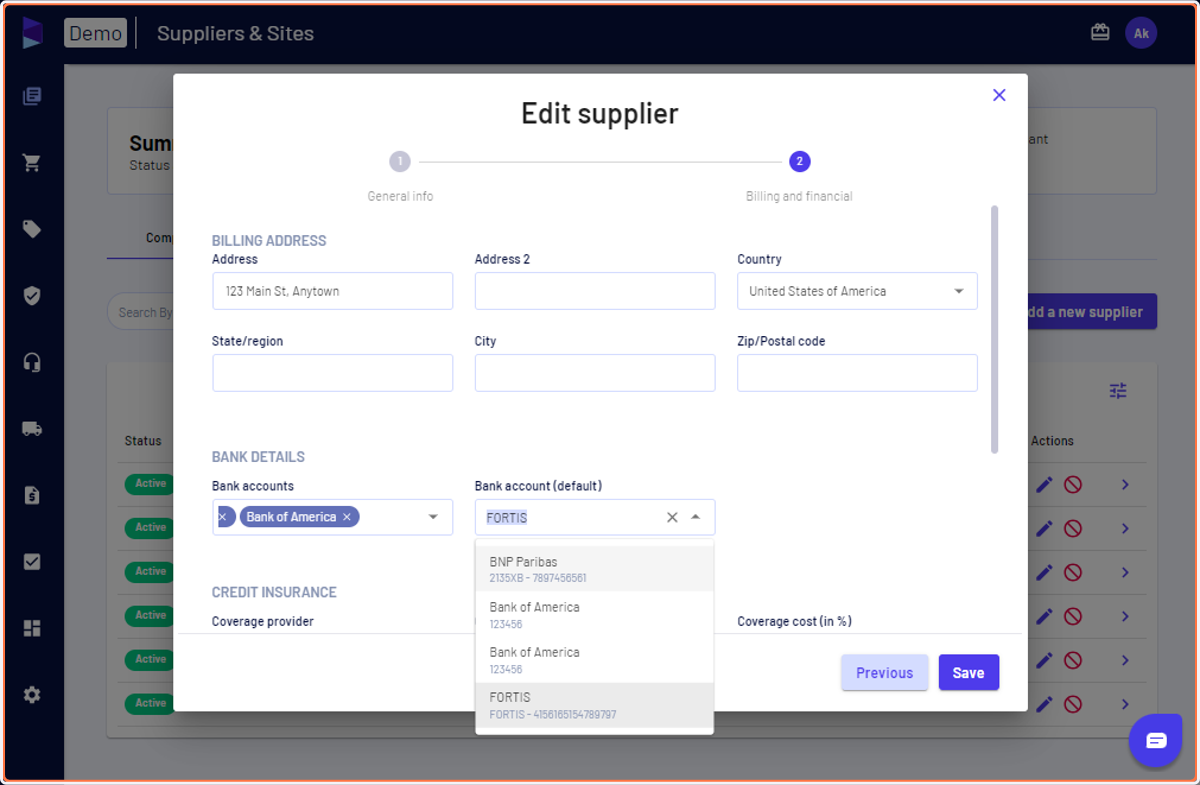Click the edit pencil in the first supplier row
1200x785 pixels.
coord(1044,485)
